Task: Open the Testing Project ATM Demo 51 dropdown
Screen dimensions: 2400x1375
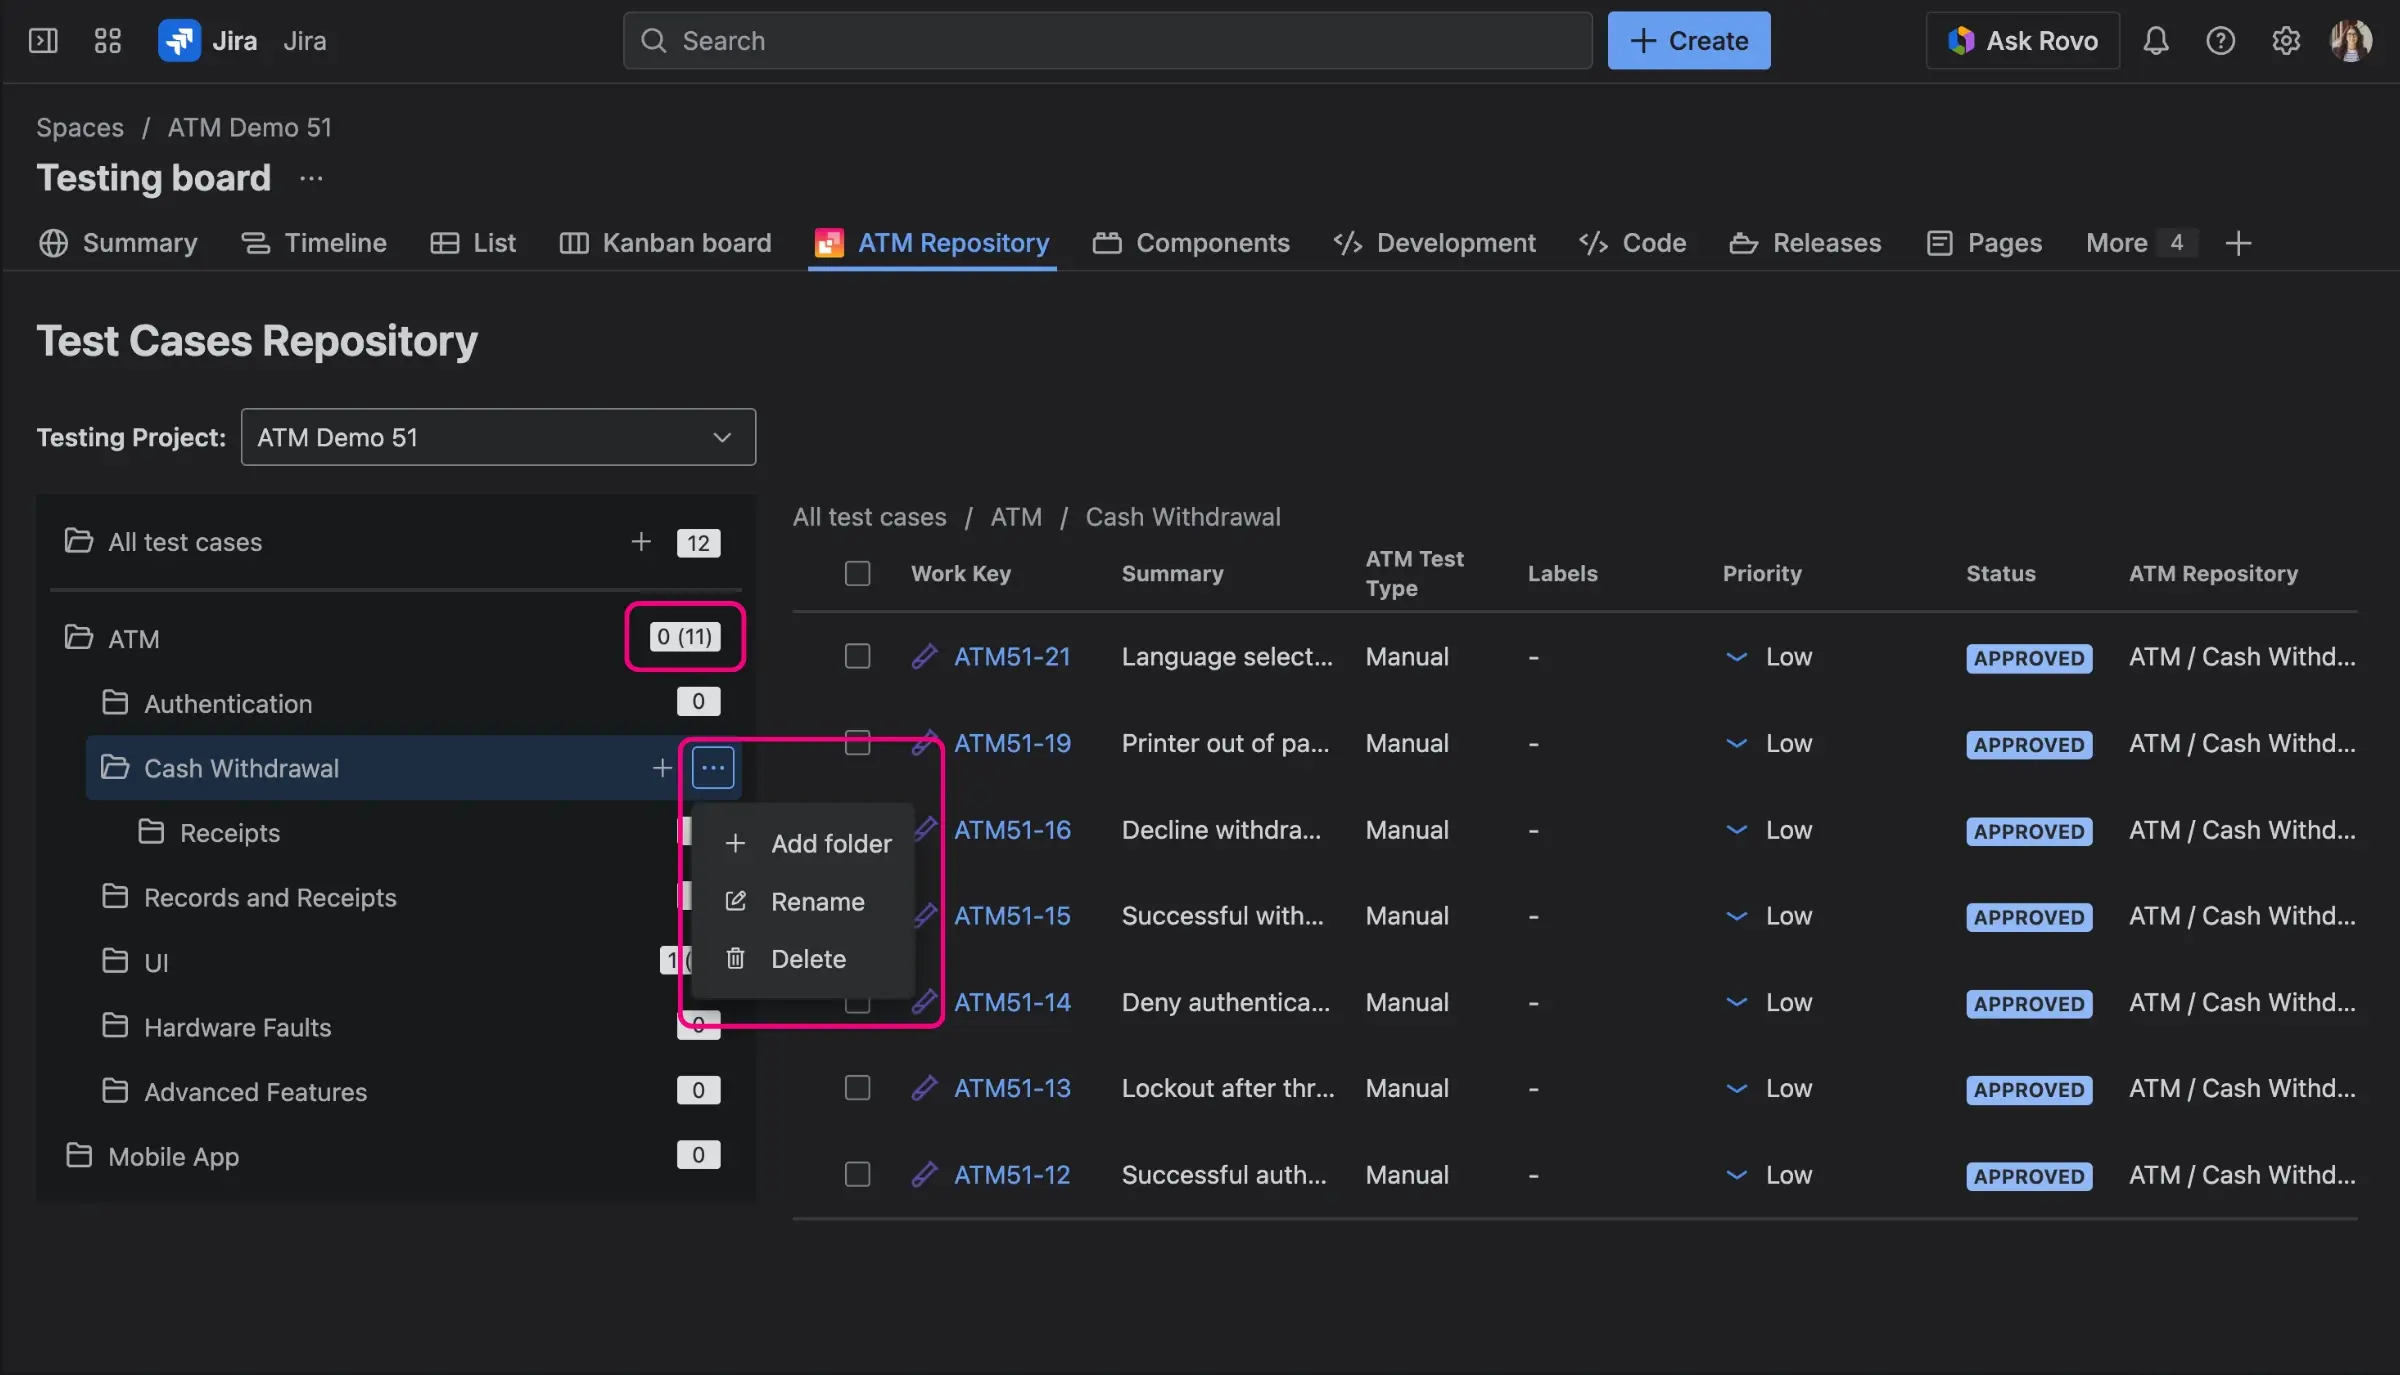Action: 498,437
